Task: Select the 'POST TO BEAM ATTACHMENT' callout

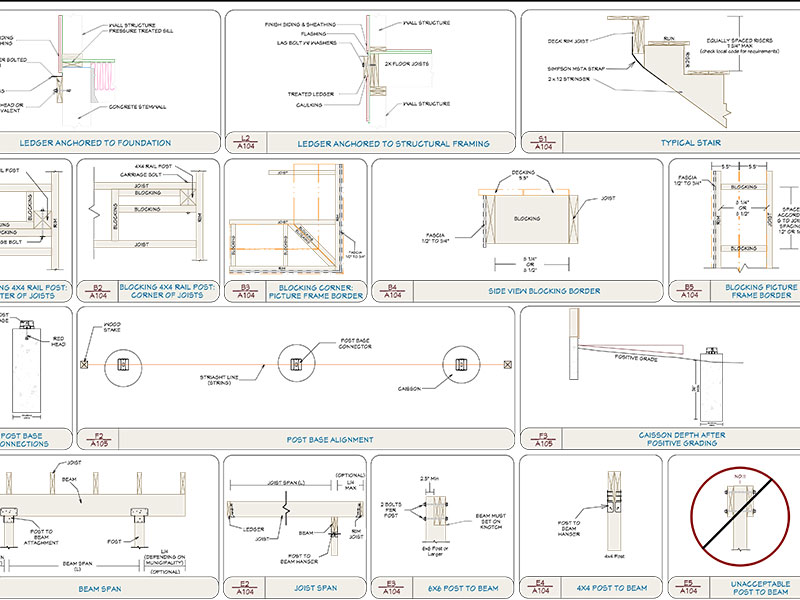Action: 41,537
